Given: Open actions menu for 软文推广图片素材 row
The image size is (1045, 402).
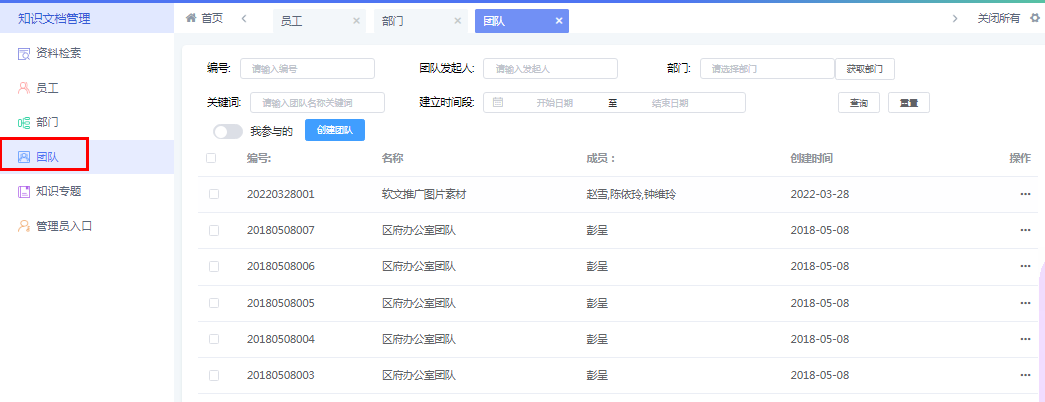Looking at the screenshot, I should (x=1025, y=194).
